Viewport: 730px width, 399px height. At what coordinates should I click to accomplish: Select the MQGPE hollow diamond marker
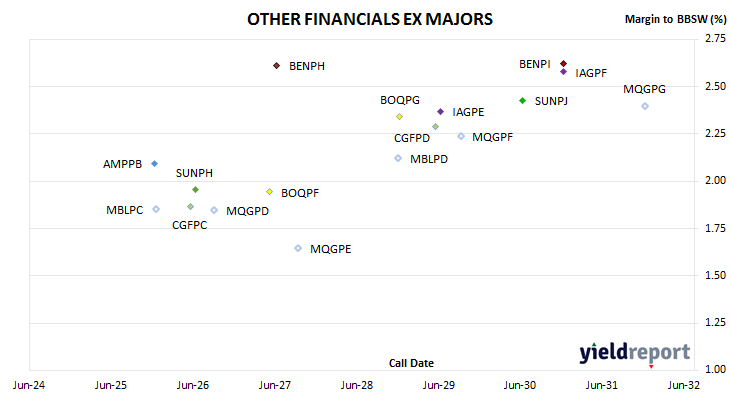[298, 248]
